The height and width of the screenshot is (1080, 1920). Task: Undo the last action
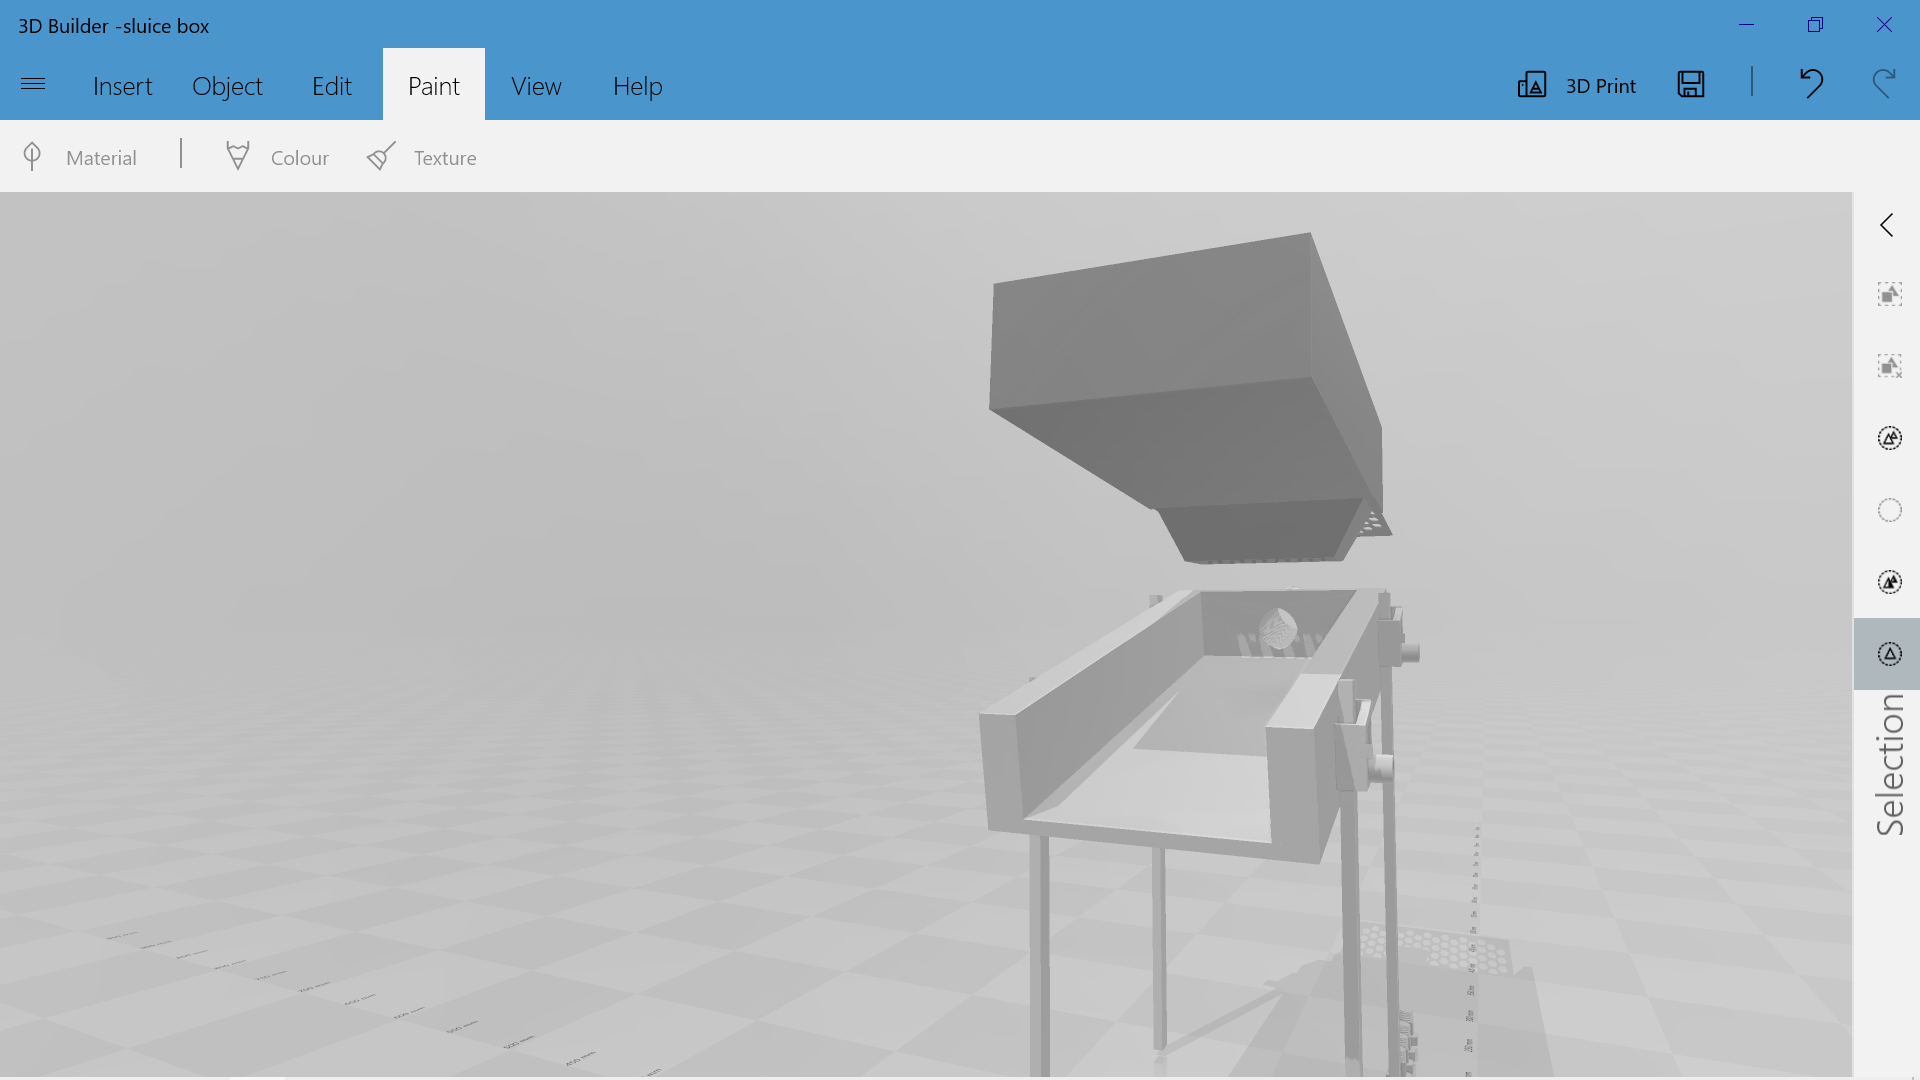click(x=1811, y=84)
